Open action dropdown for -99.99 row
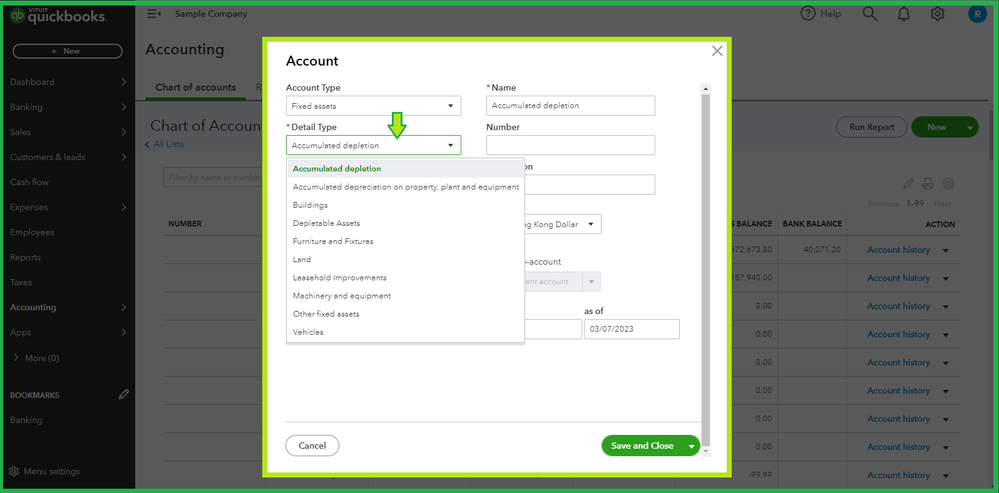This screenshot has height=493, width=999. pos(945,475)
